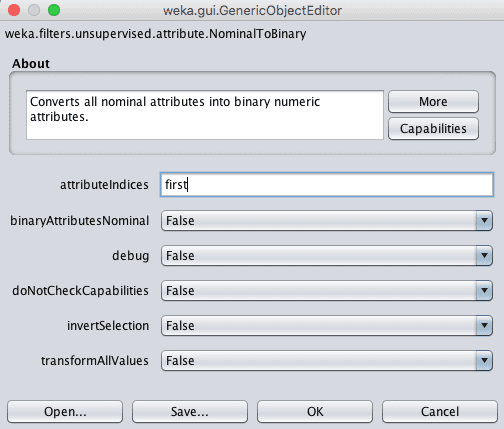
Task: Click the Open... button
Action: tap(65, 412)
